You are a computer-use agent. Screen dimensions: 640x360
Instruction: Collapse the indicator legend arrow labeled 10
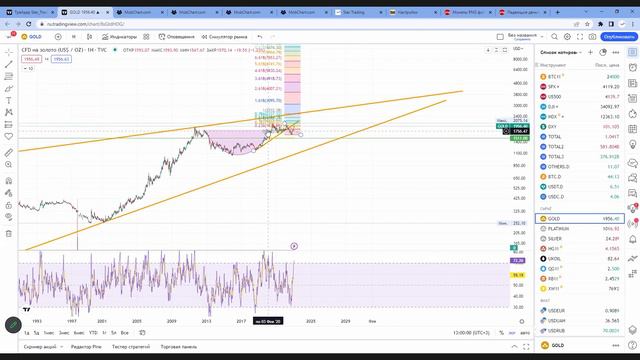[x=28, y=69]
